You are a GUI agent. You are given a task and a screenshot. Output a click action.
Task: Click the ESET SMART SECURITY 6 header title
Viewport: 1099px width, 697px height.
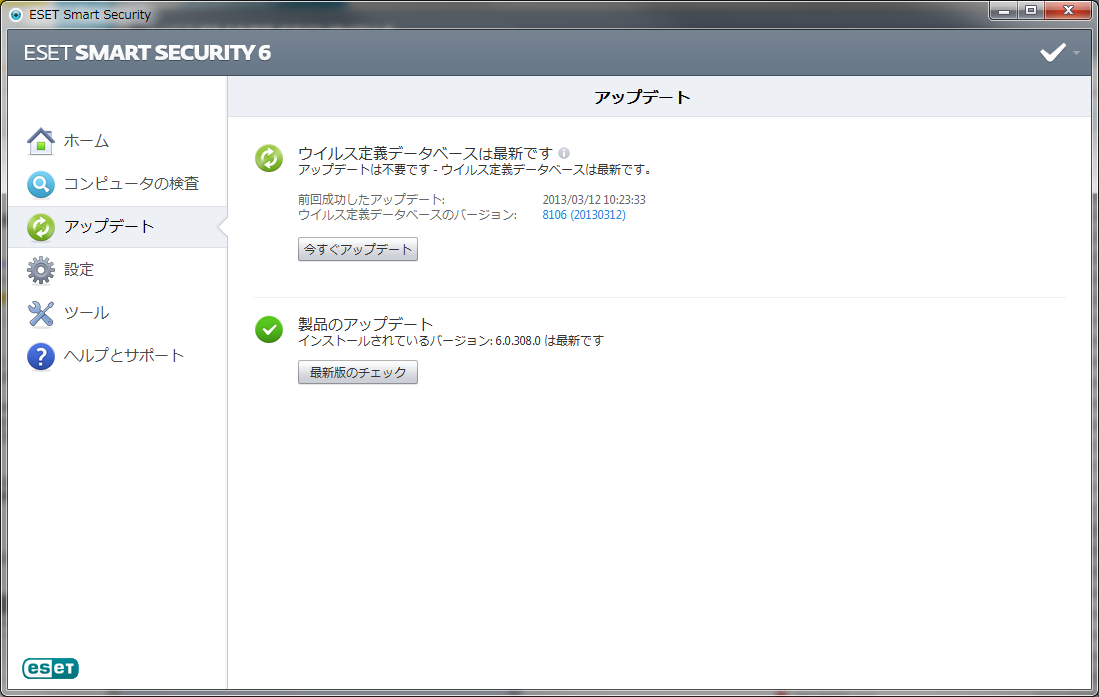(147, 53)
